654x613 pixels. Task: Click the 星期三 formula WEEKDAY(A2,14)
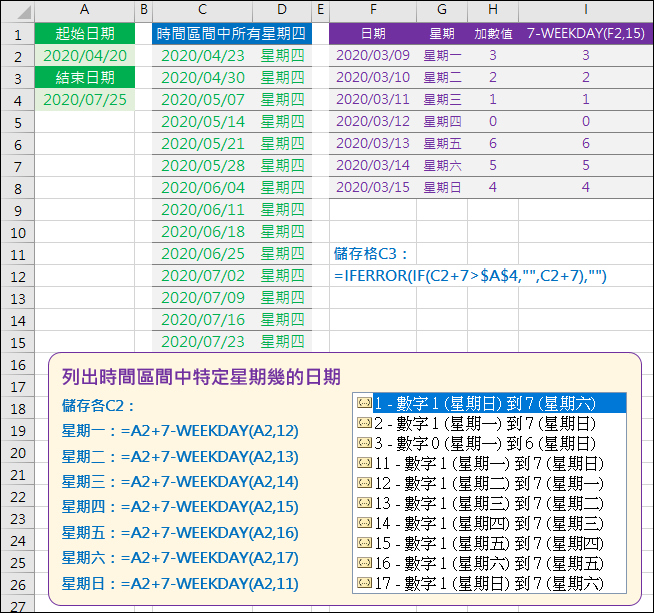[x=180, y=482]
